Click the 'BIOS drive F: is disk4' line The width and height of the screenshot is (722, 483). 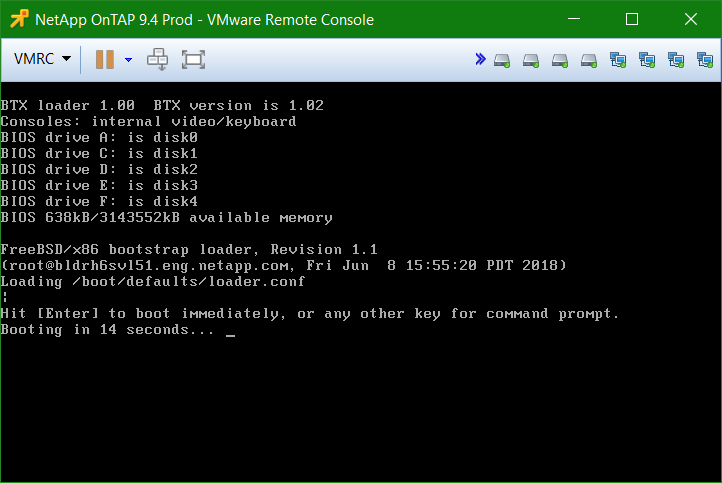(99, 202)
